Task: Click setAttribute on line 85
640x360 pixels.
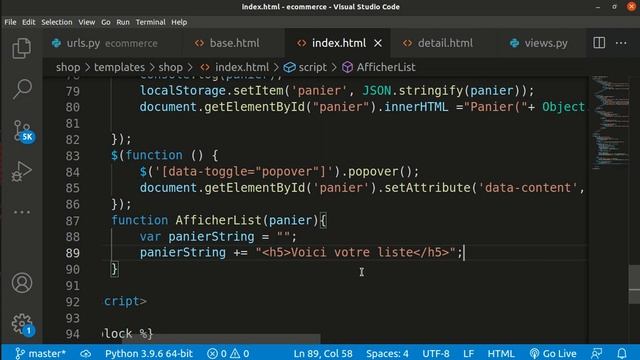Action: pyautogui.click(x=427, y=188)
